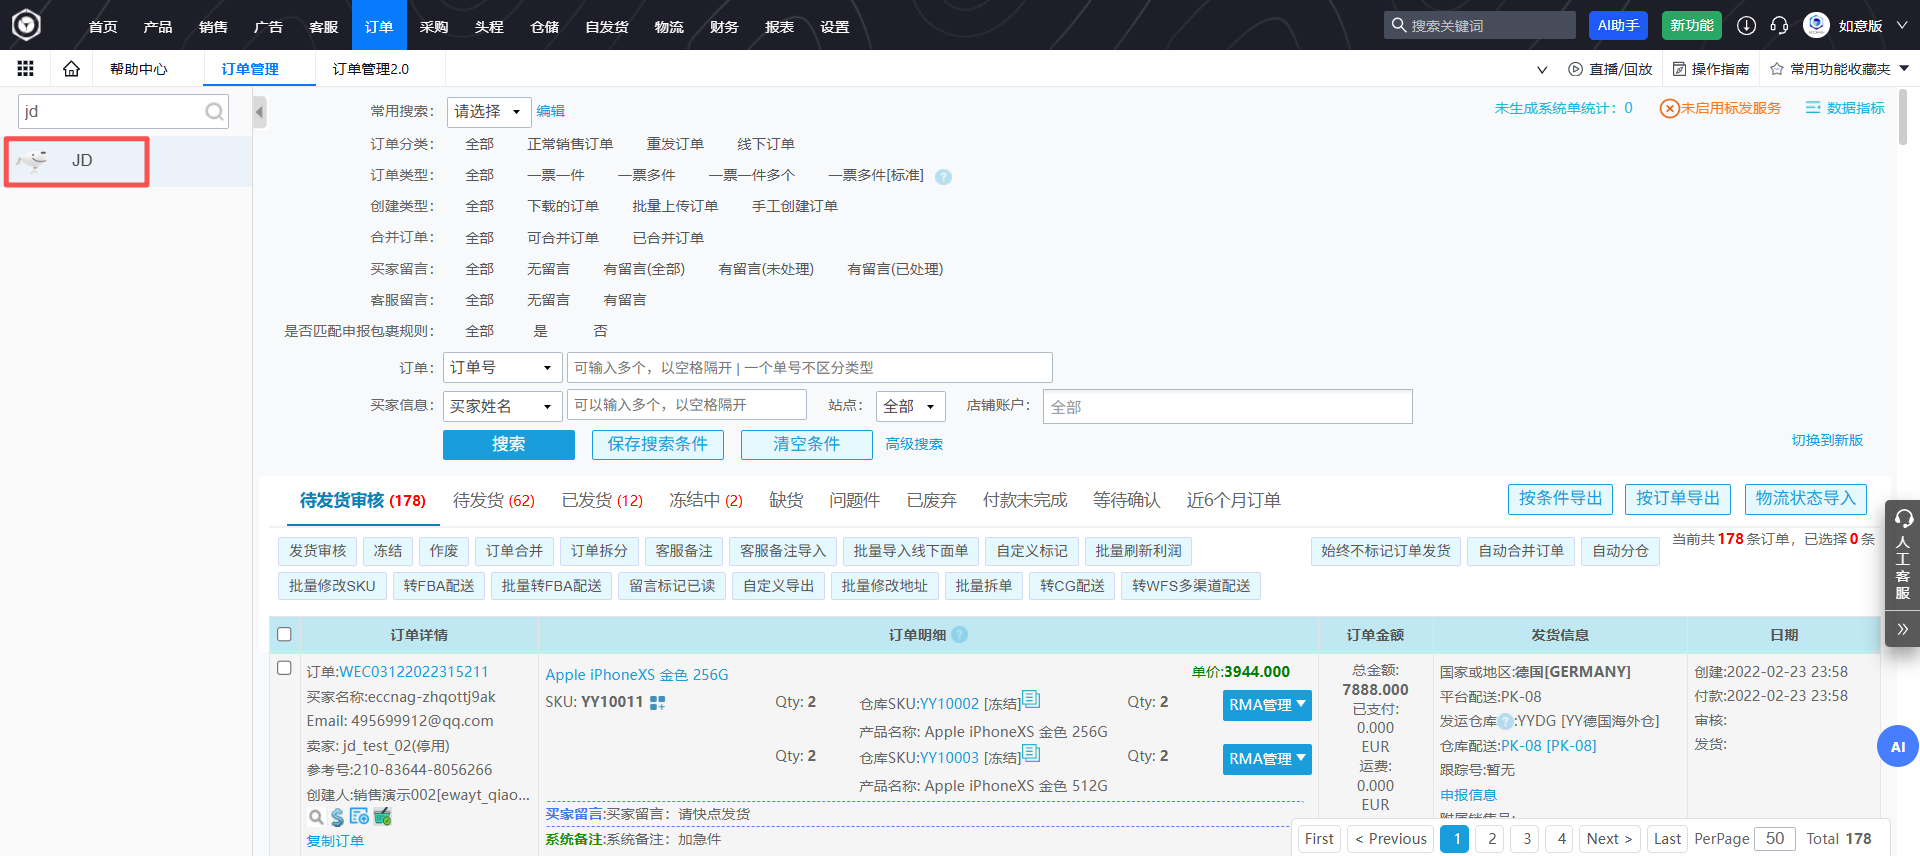Filter 创建类型 by 手工创建订单
Screen dimensions: 1920x856
[795, 206]
